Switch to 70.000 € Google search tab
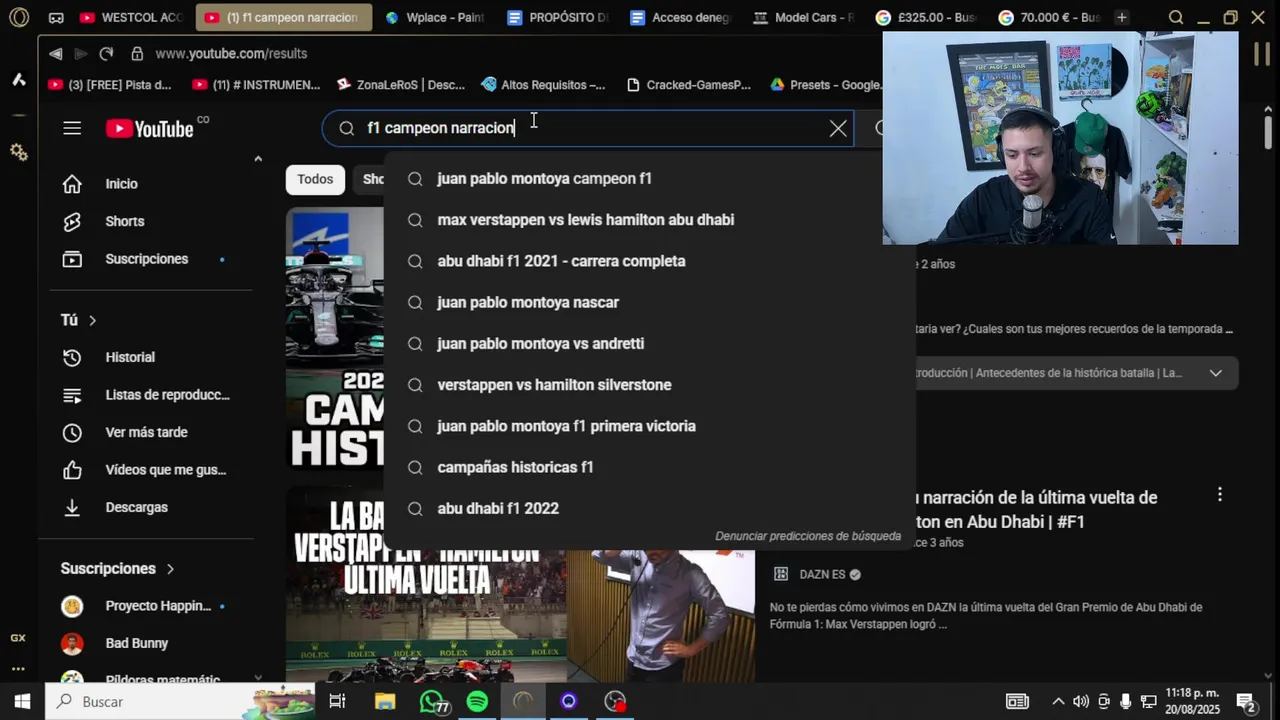The image size is (1280, 720). click(1050, 18)
